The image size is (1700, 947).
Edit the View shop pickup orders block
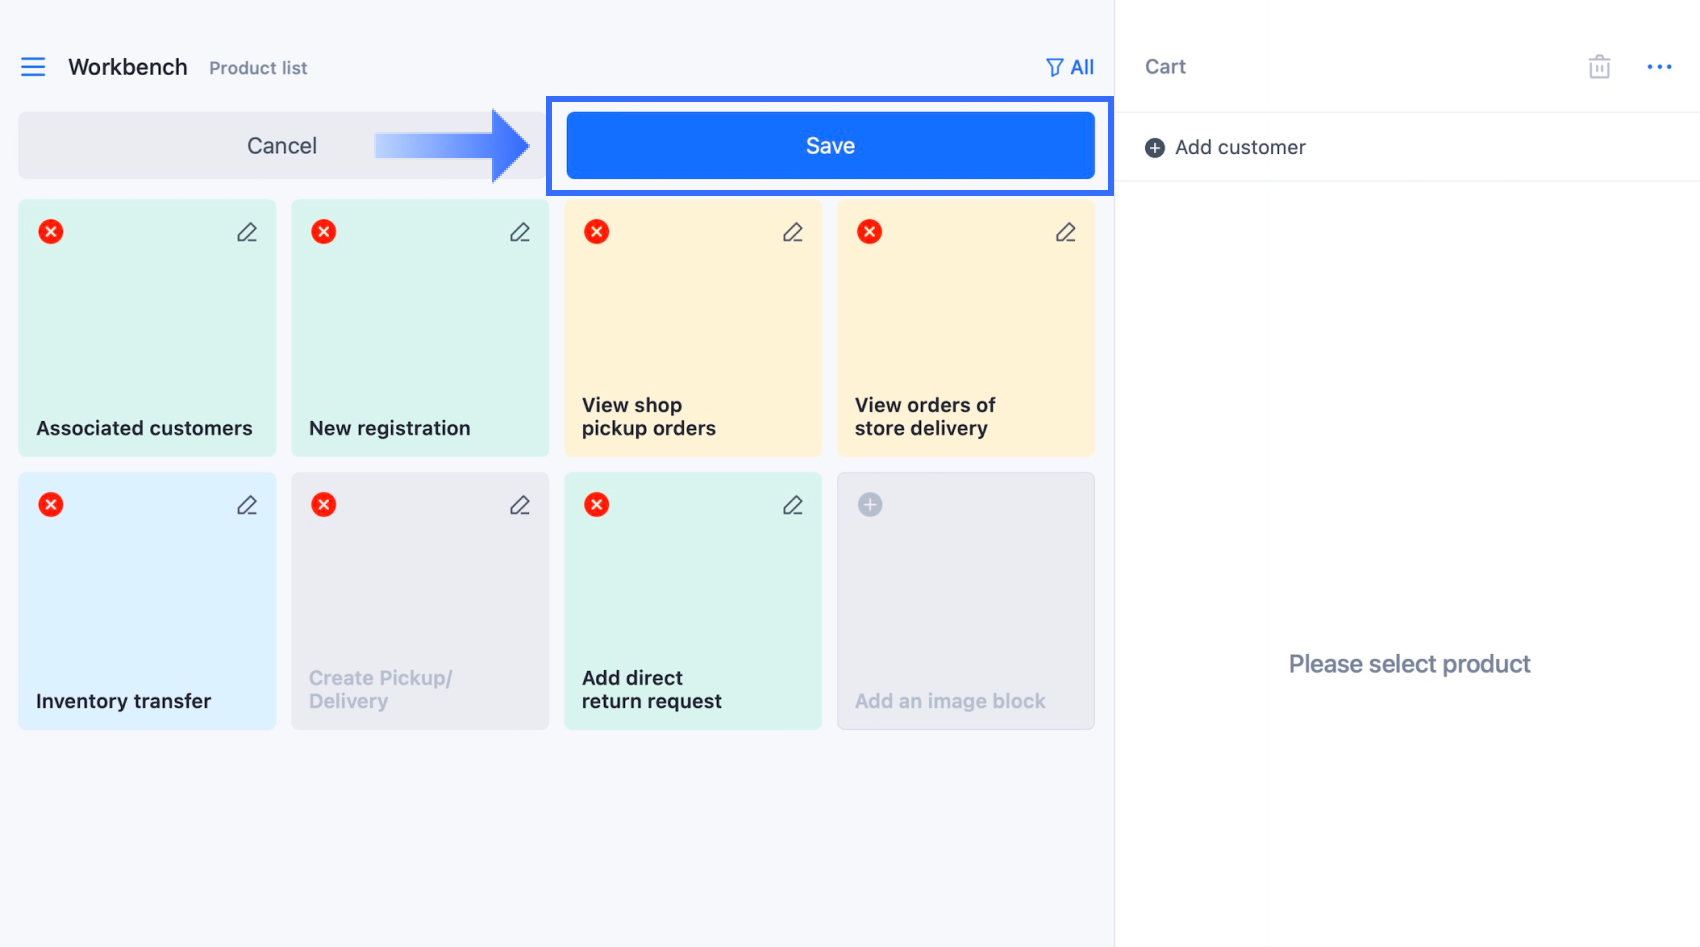click(x=793, y=232)
